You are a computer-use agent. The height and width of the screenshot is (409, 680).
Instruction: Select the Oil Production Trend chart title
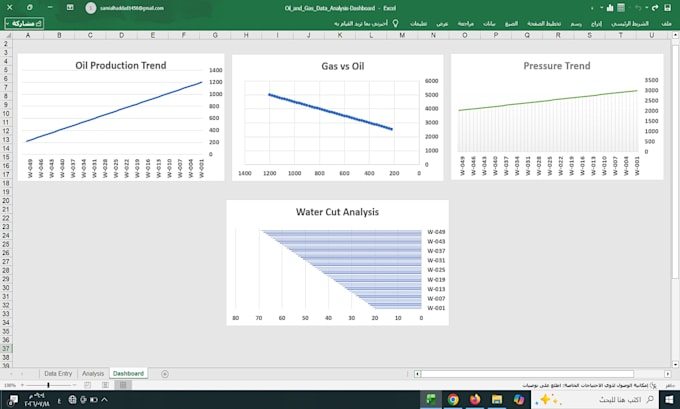121,65
